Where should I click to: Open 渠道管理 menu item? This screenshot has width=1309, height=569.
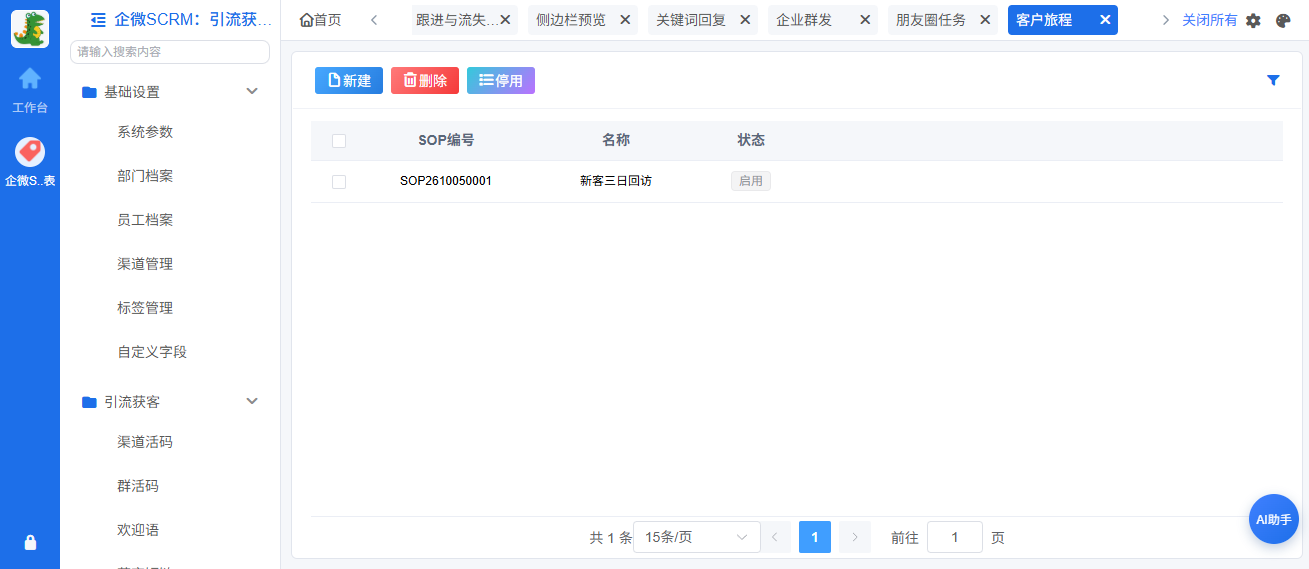point(145,264)
